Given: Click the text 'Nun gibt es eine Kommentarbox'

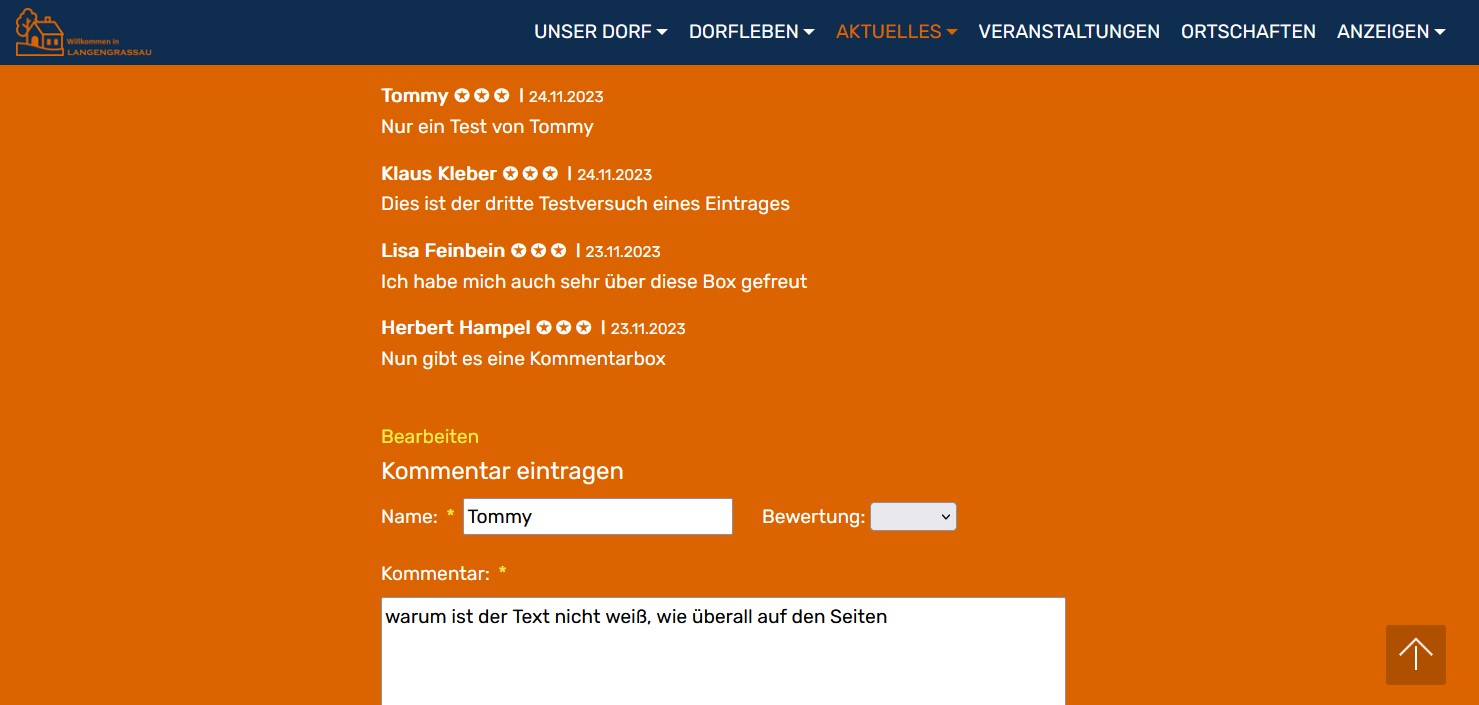Looking at the screenshot, I should [523, 358].
